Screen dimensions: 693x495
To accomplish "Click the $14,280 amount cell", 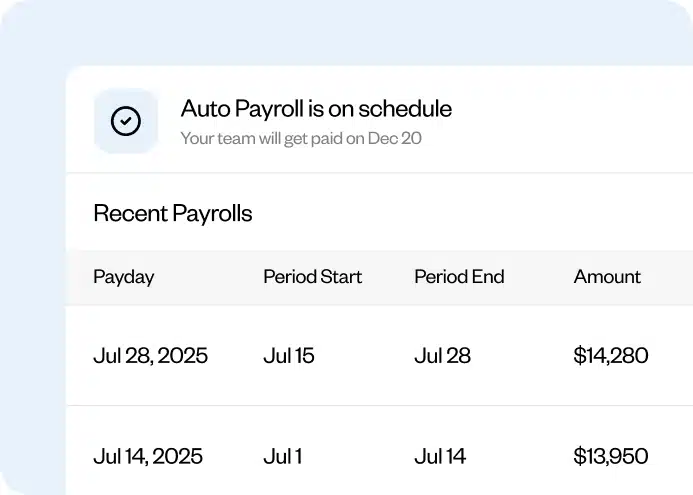I will pos(611,355).
